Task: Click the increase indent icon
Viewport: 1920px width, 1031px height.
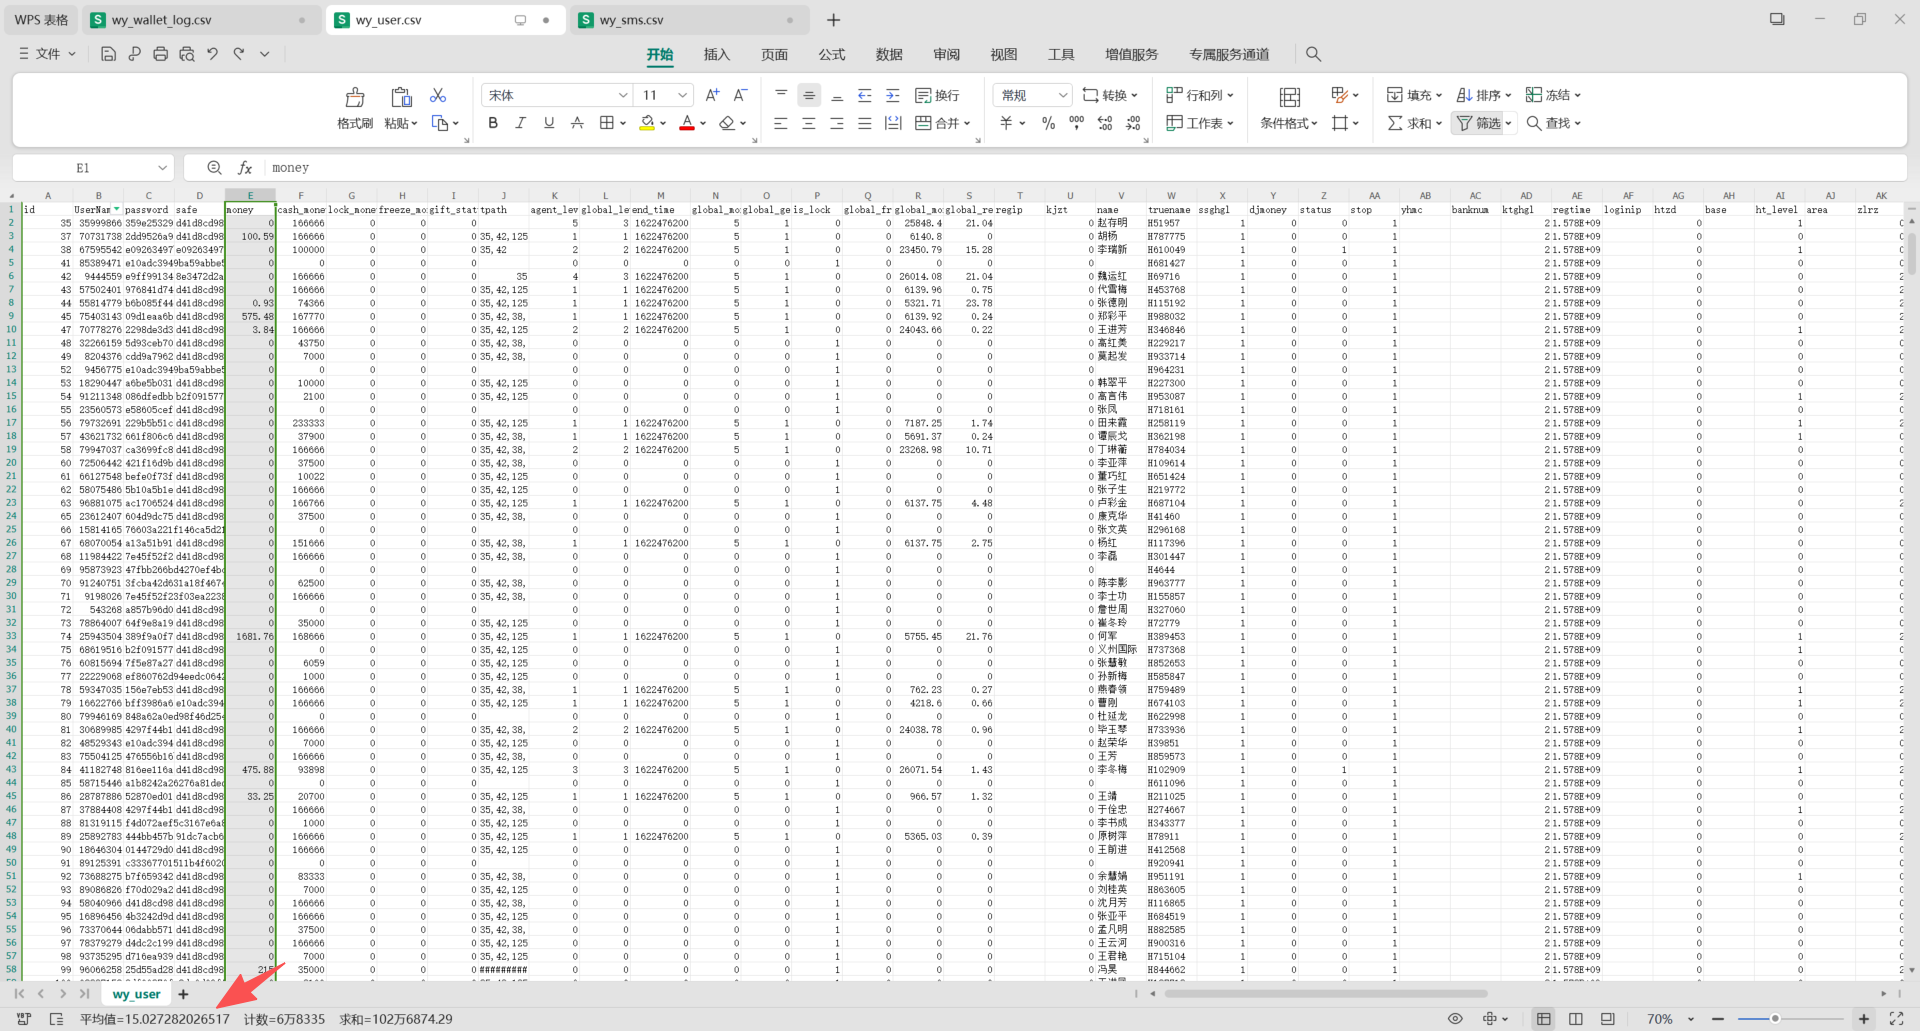Action: [x=893, y=95]
